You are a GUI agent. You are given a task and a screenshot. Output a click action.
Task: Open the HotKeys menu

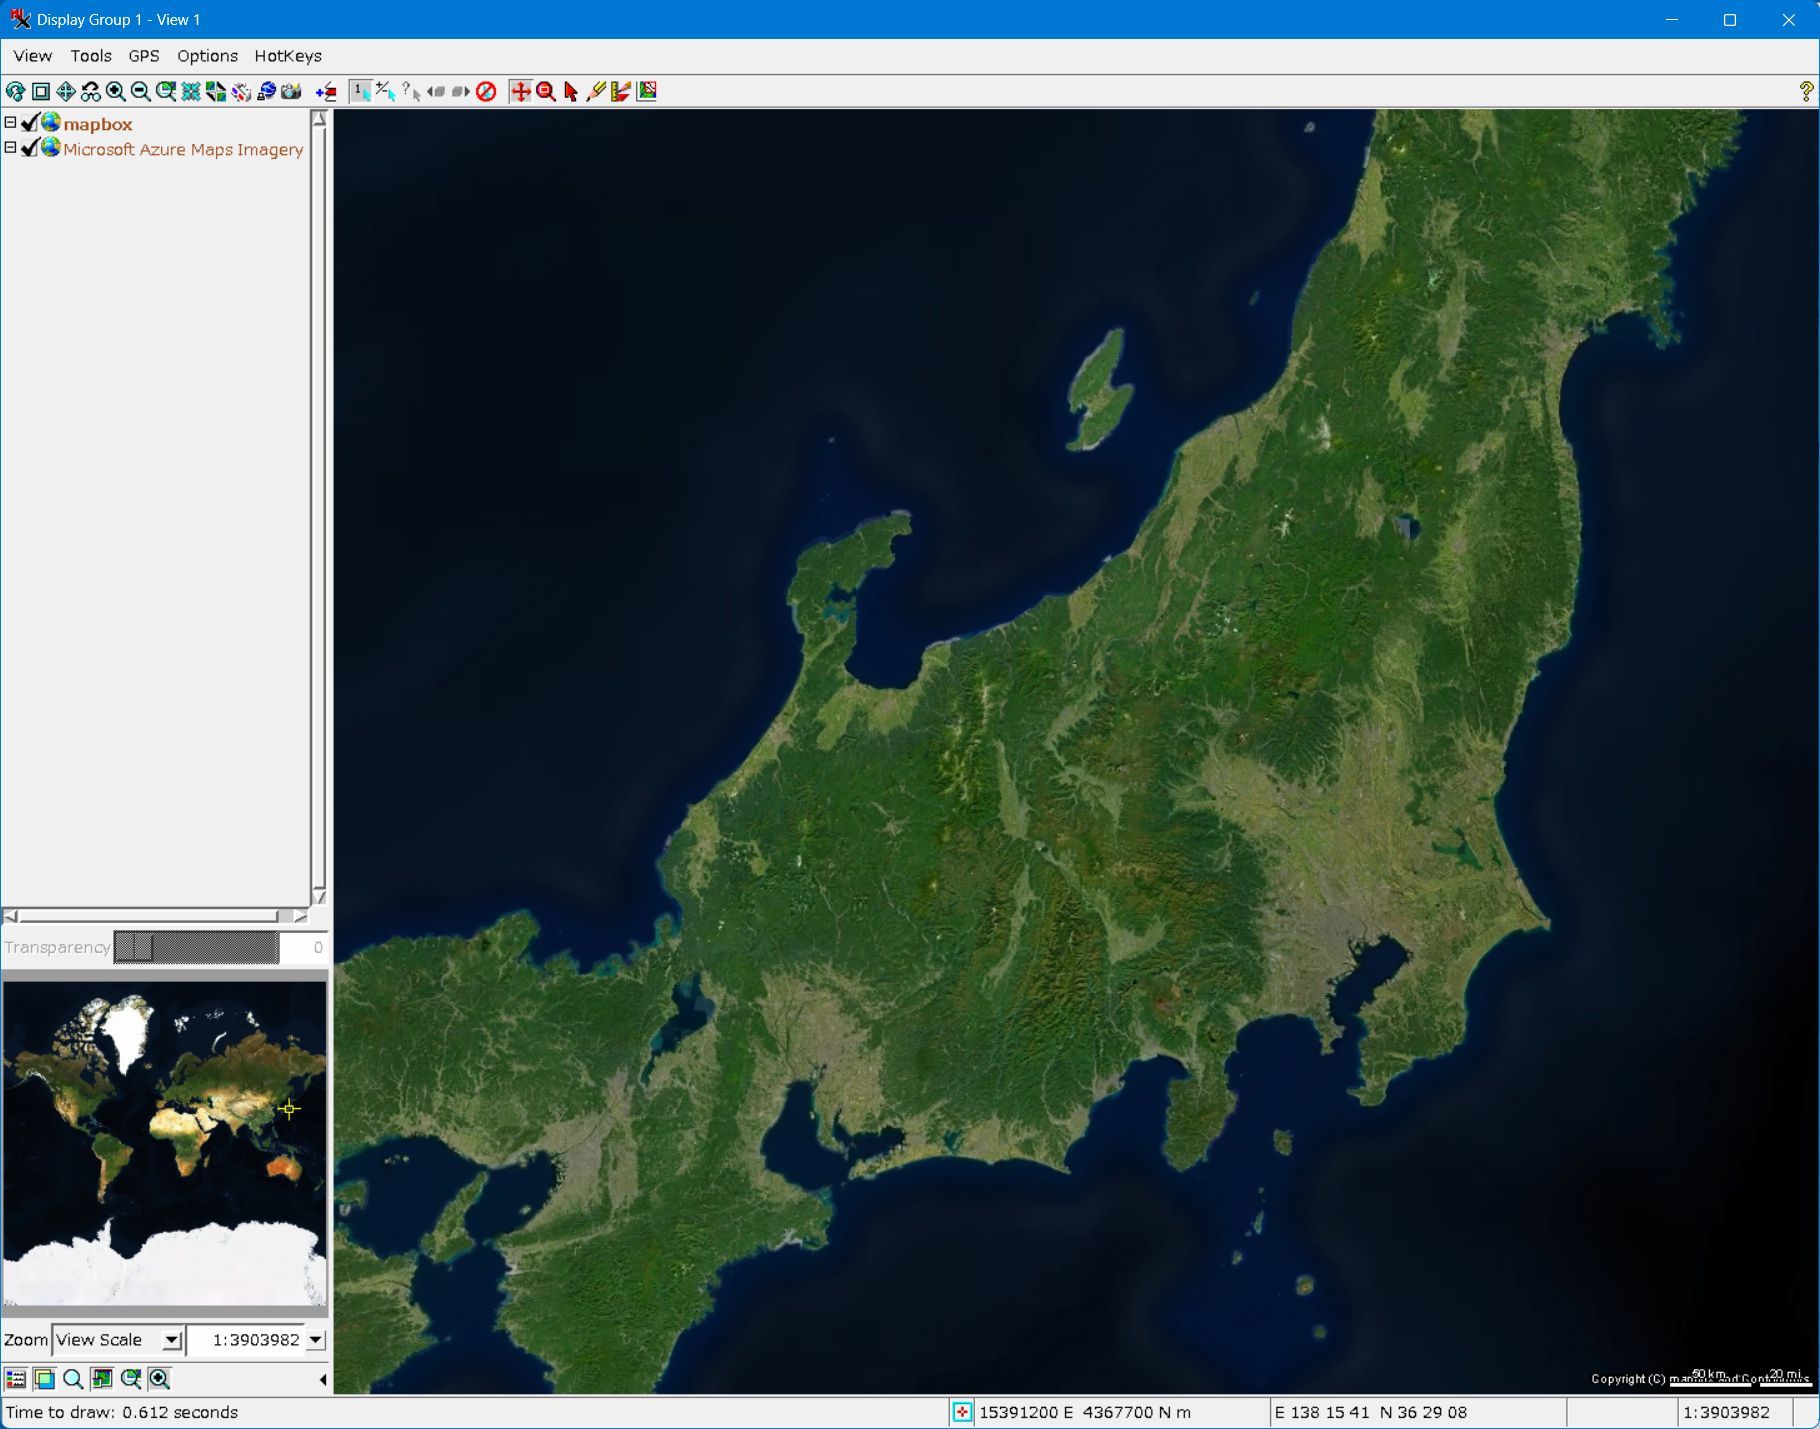287,56
